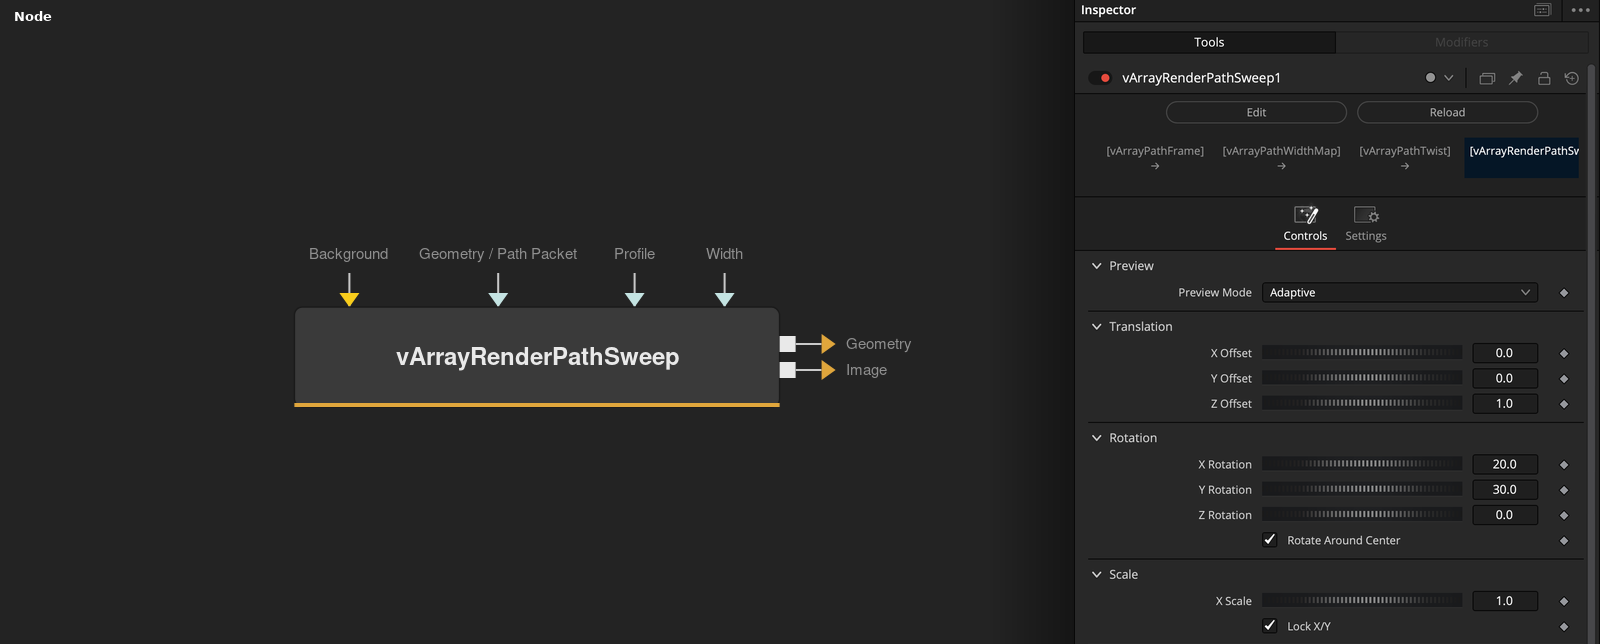The width and height of the screenshot is (1600, 644).
Task: Select the [vArrayPathWidthMap] node step
Action: tap(1281, 157)
